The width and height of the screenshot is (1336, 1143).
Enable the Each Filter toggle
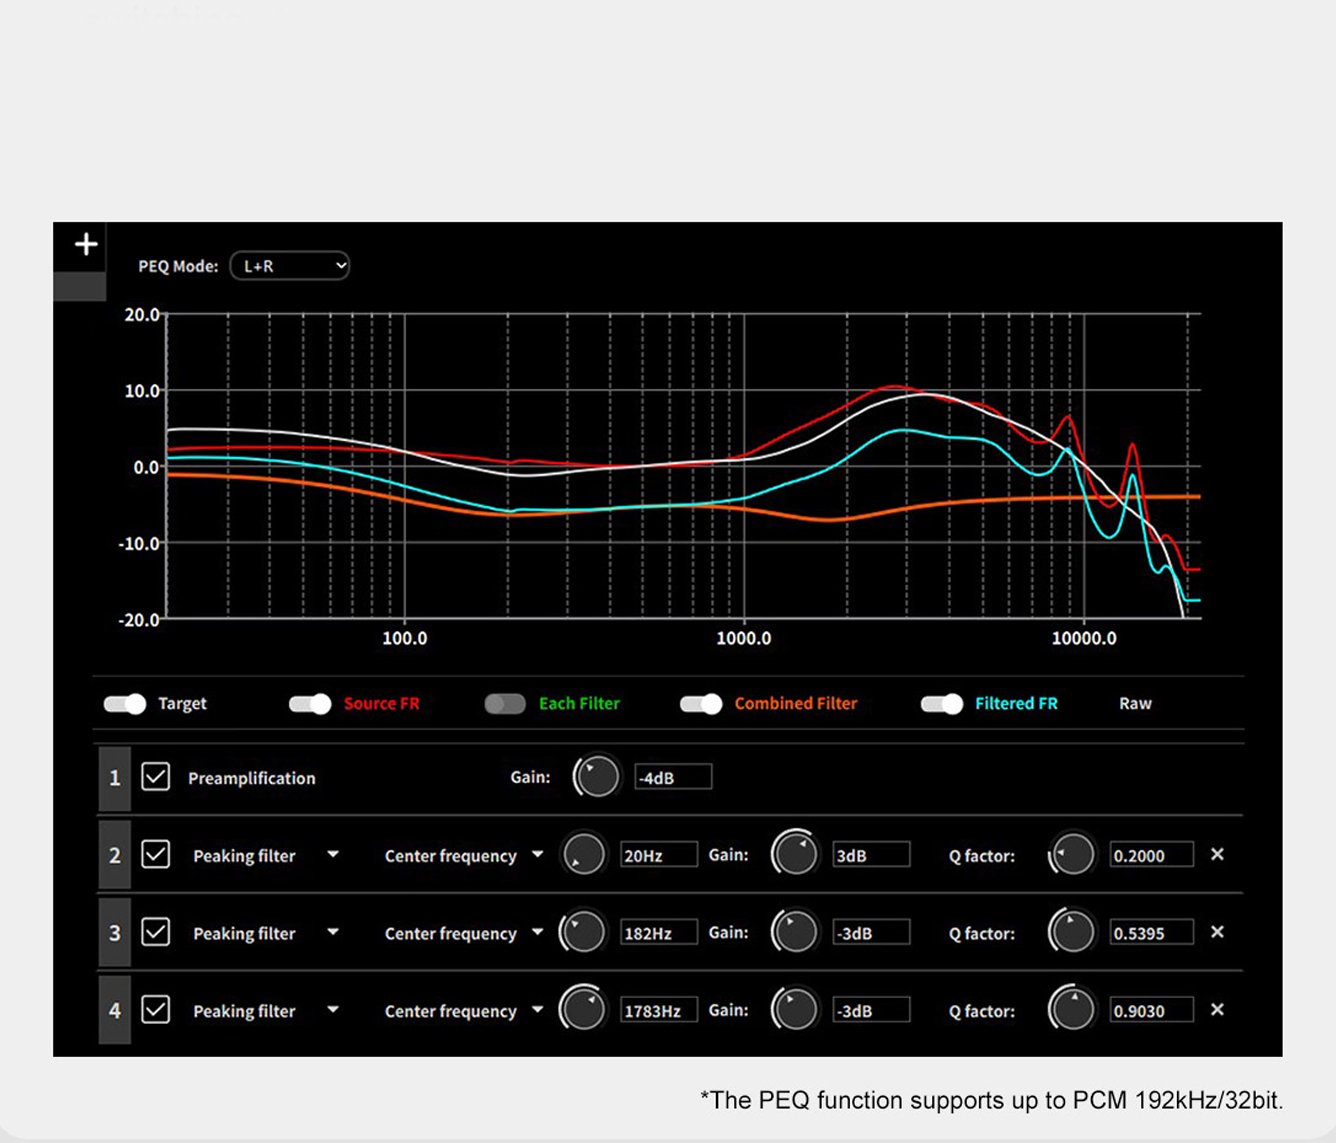tap(505, 704)
